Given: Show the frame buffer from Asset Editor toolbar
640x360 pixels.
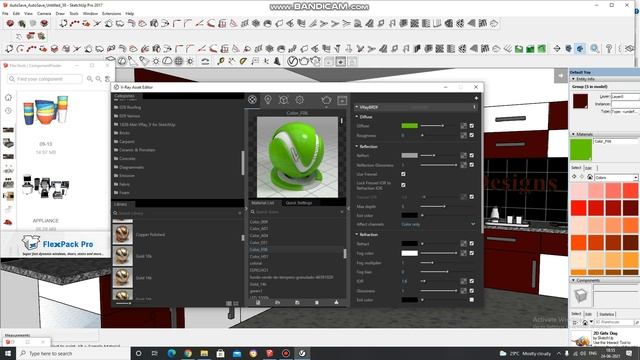Looking at the screenshot, I should click(x=342, y=100).
